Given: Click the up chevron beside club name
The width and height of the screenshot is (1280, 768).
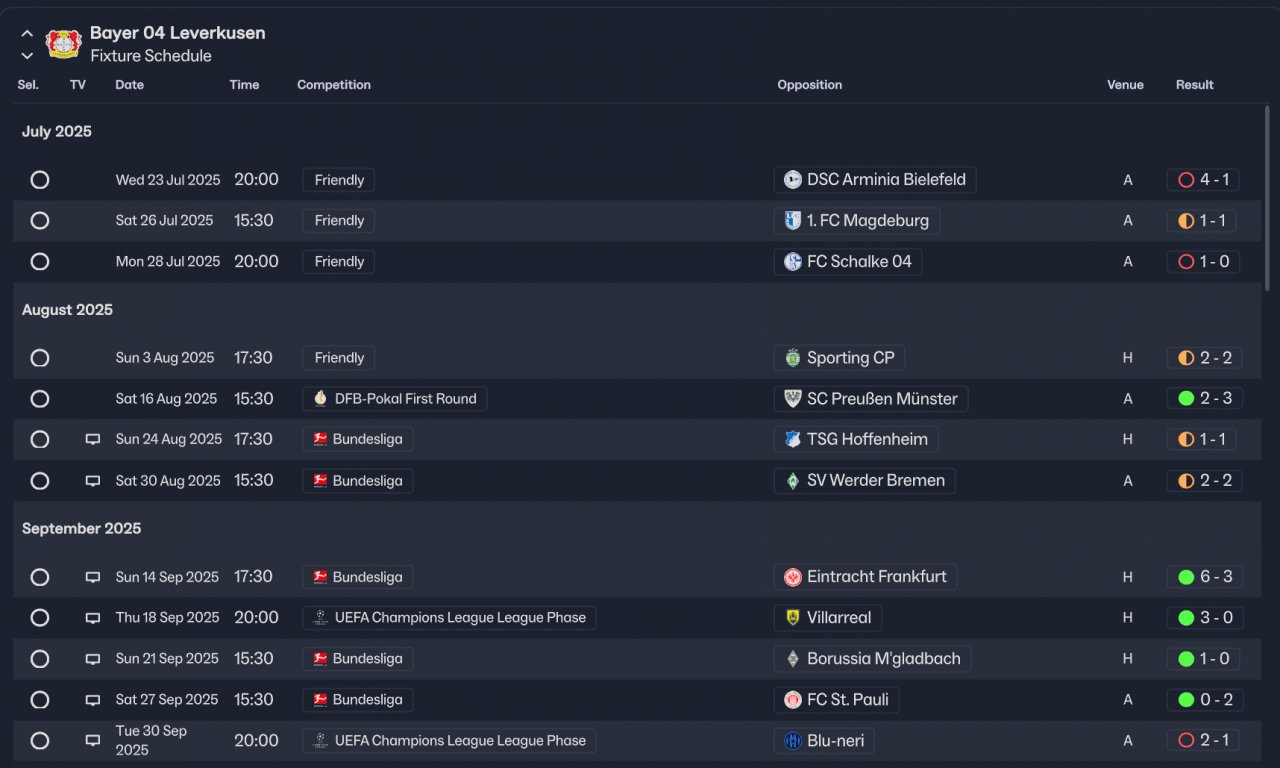Looking at the screenshot, I should pos(27,33).
